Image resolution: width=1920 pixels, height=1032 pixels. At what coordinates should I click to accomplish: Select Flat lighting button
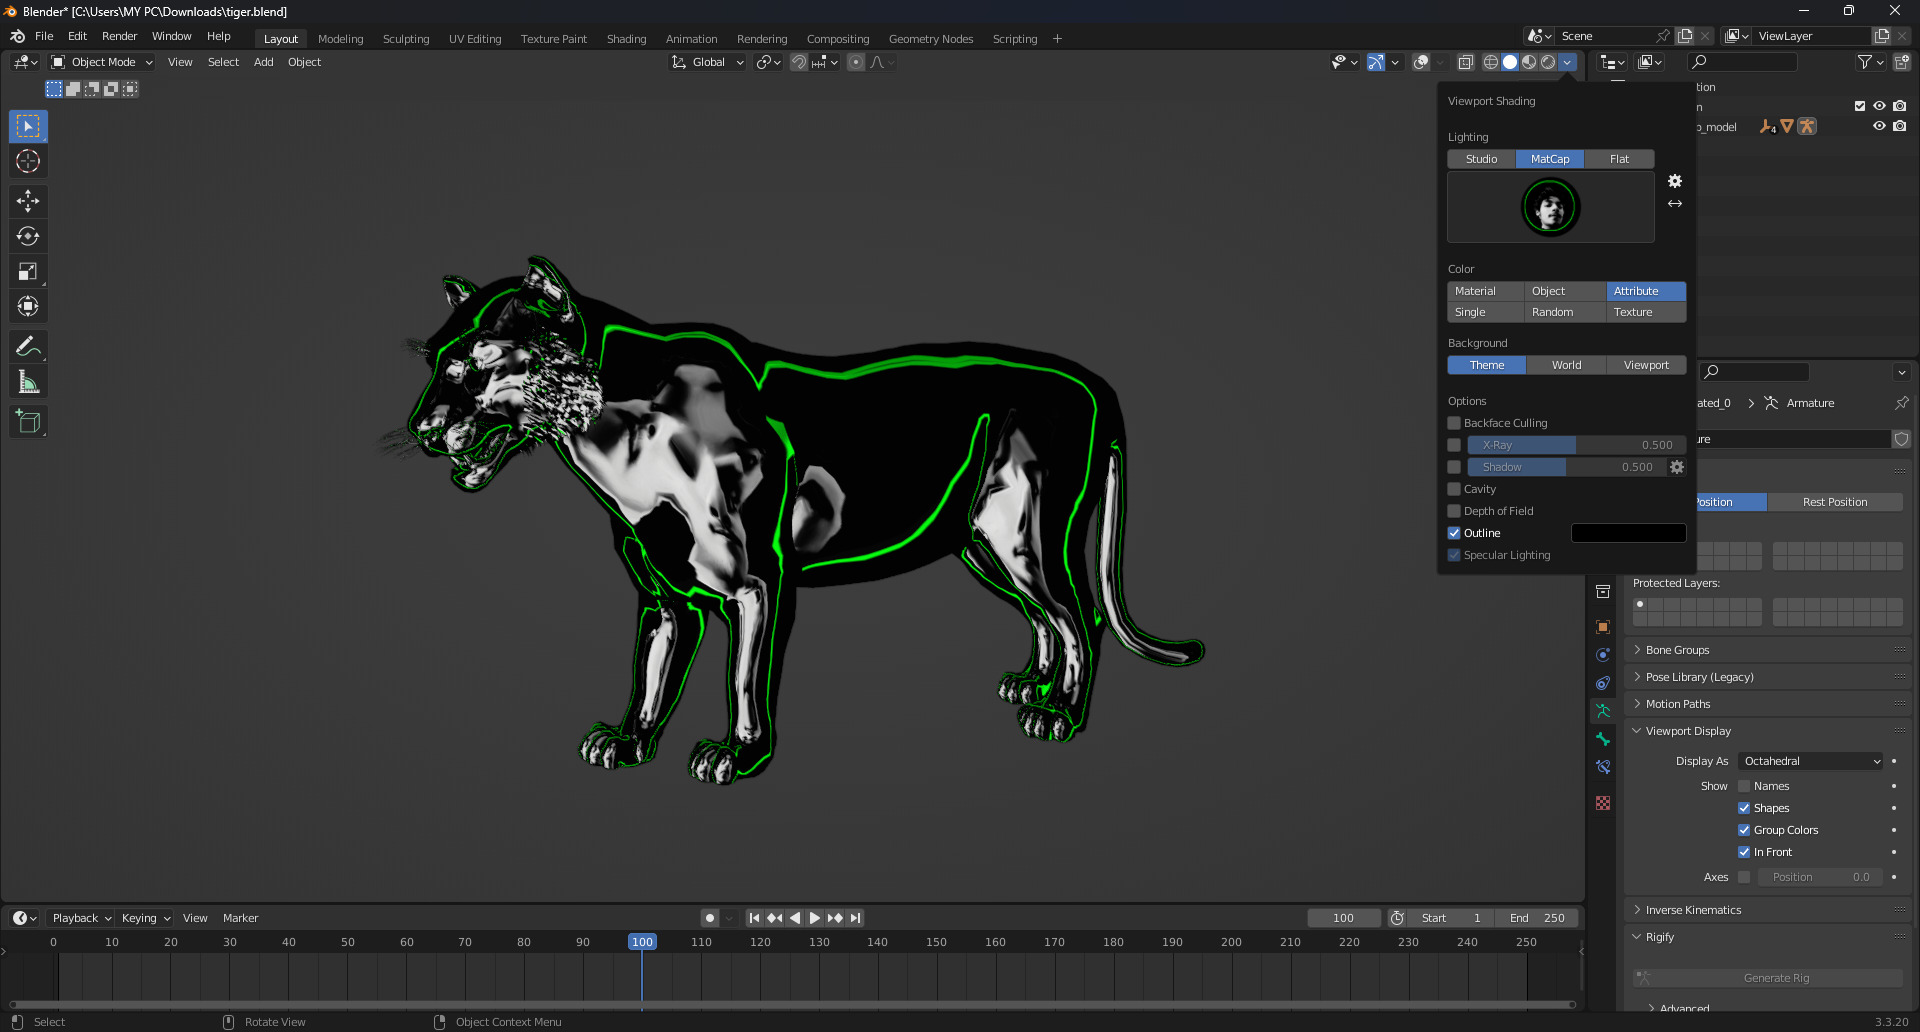tap(1619, 159)
